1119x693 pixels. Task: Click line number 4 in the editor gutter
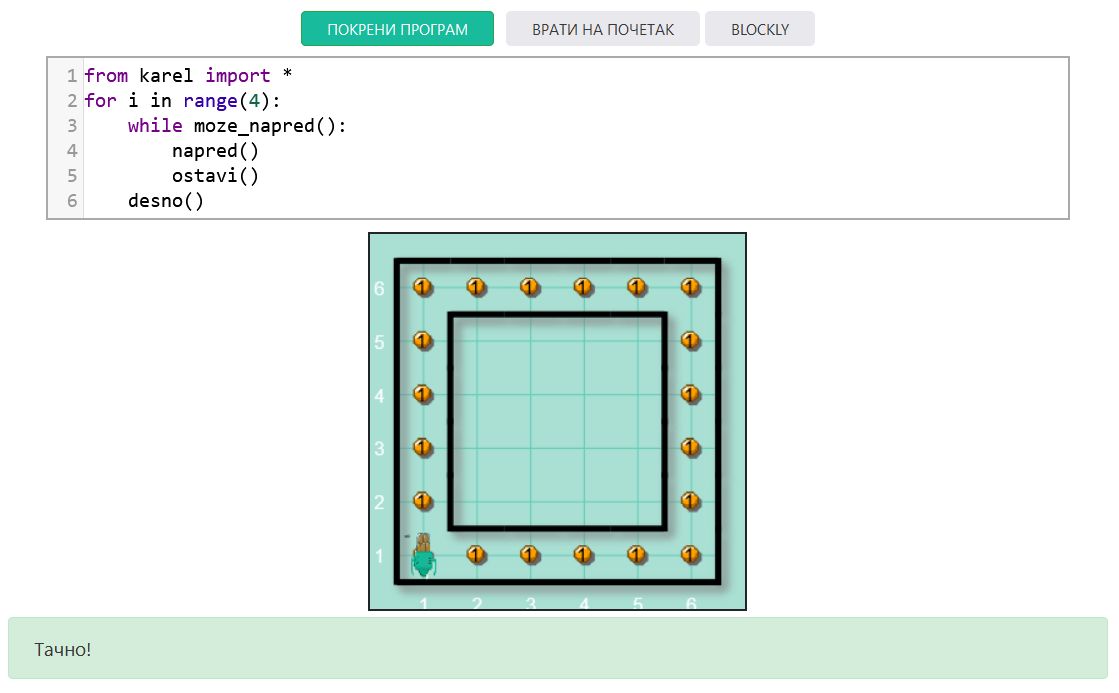coord(71,151)
